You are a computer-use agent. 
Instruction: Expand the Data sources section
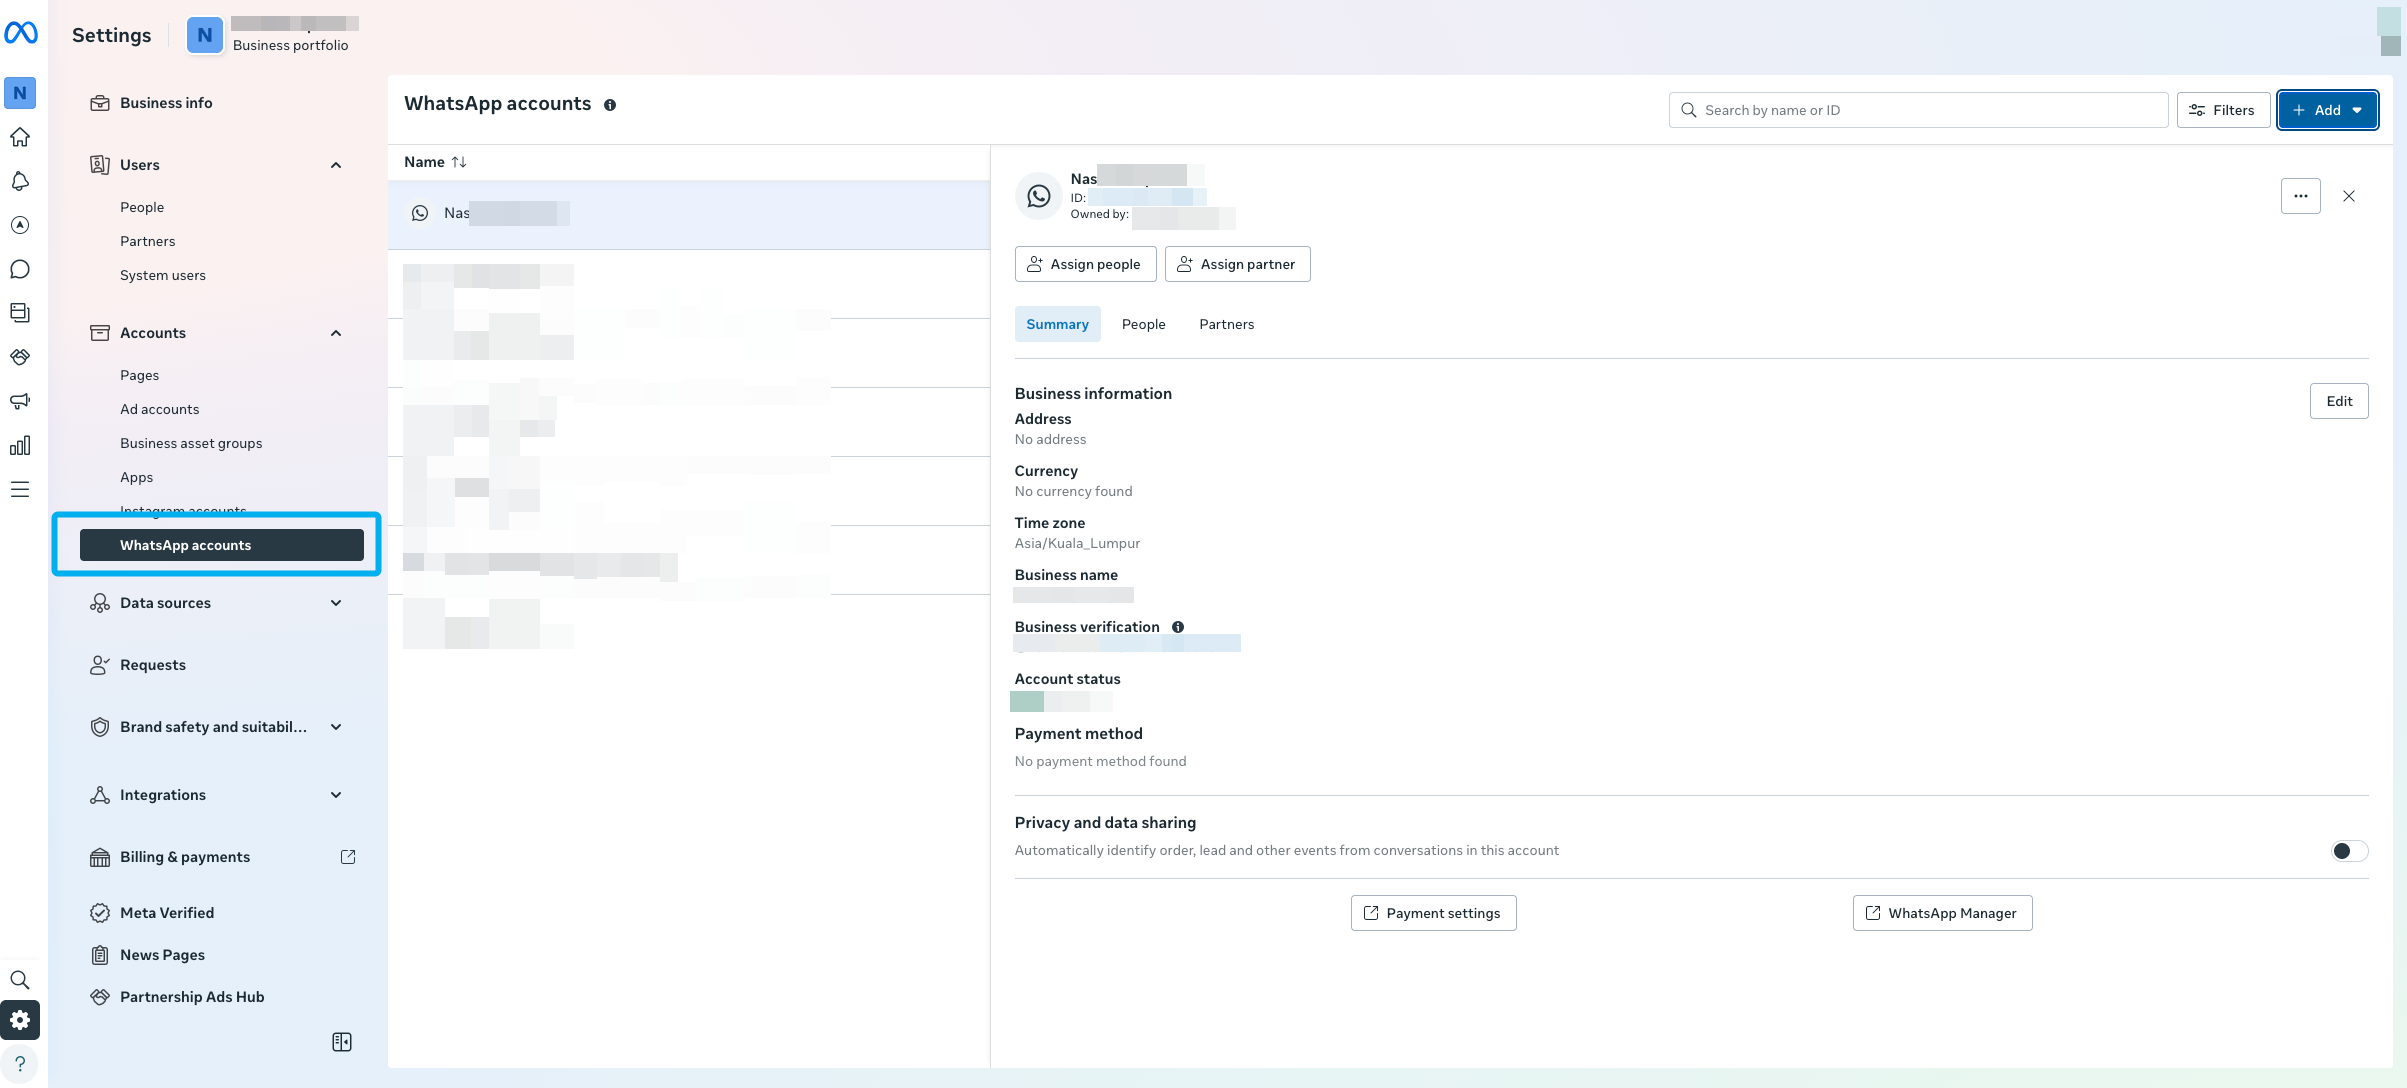336,603
